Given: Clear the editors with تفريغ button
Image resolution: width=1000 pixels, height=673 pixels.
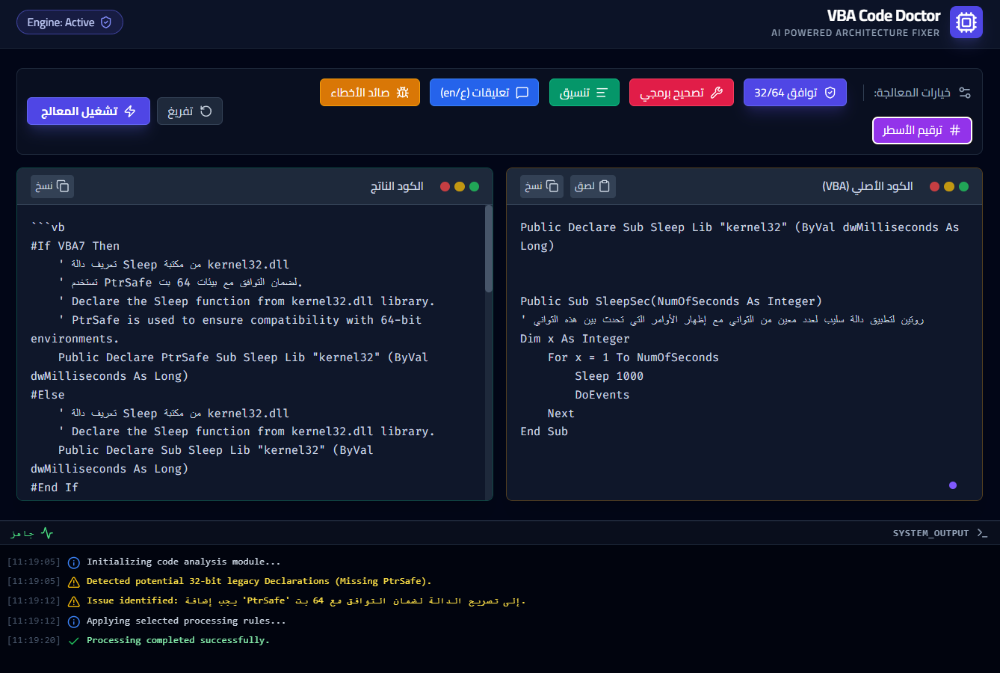Looking at the screenshot, I should click(x=189, y=111).
